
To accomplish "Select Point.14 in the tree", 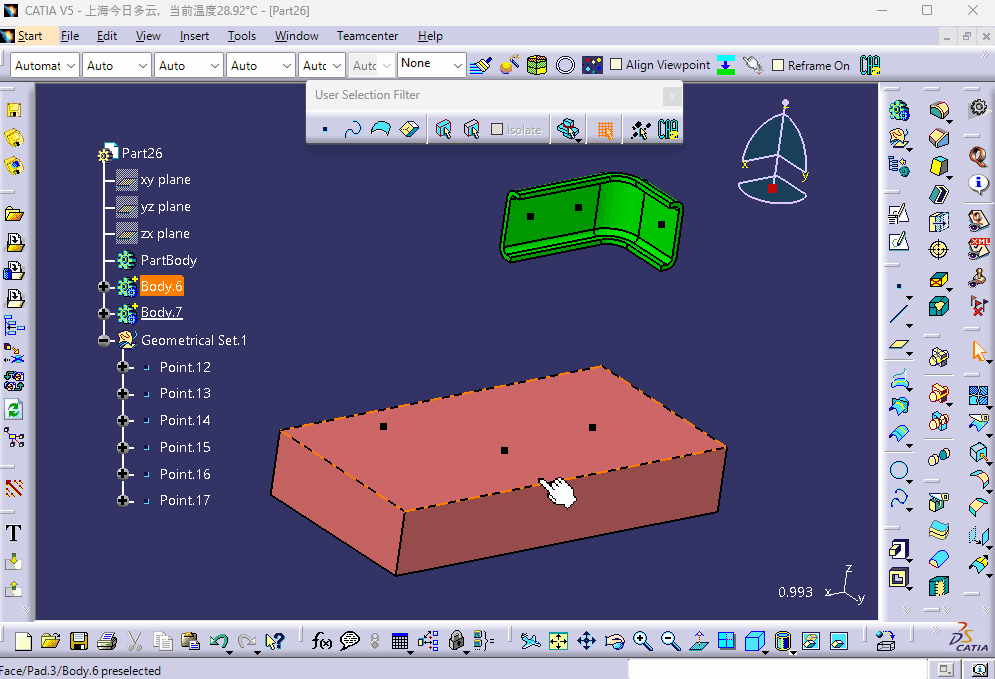I will 185,420.
